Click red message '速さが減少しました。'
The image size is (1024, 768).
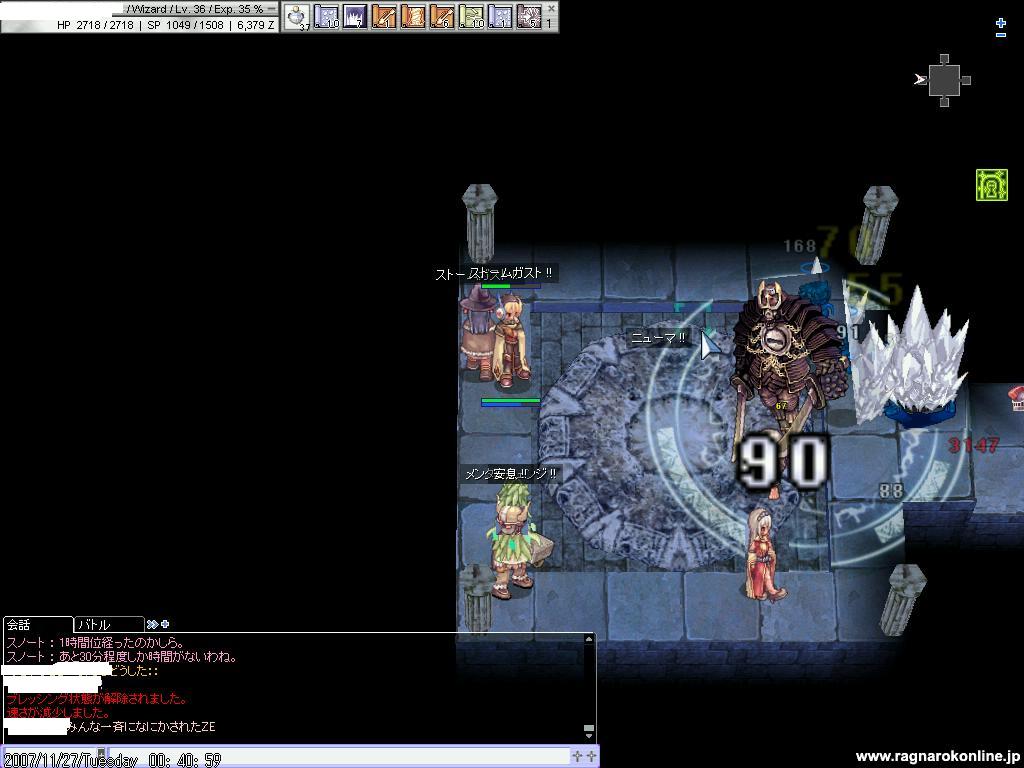57,712
